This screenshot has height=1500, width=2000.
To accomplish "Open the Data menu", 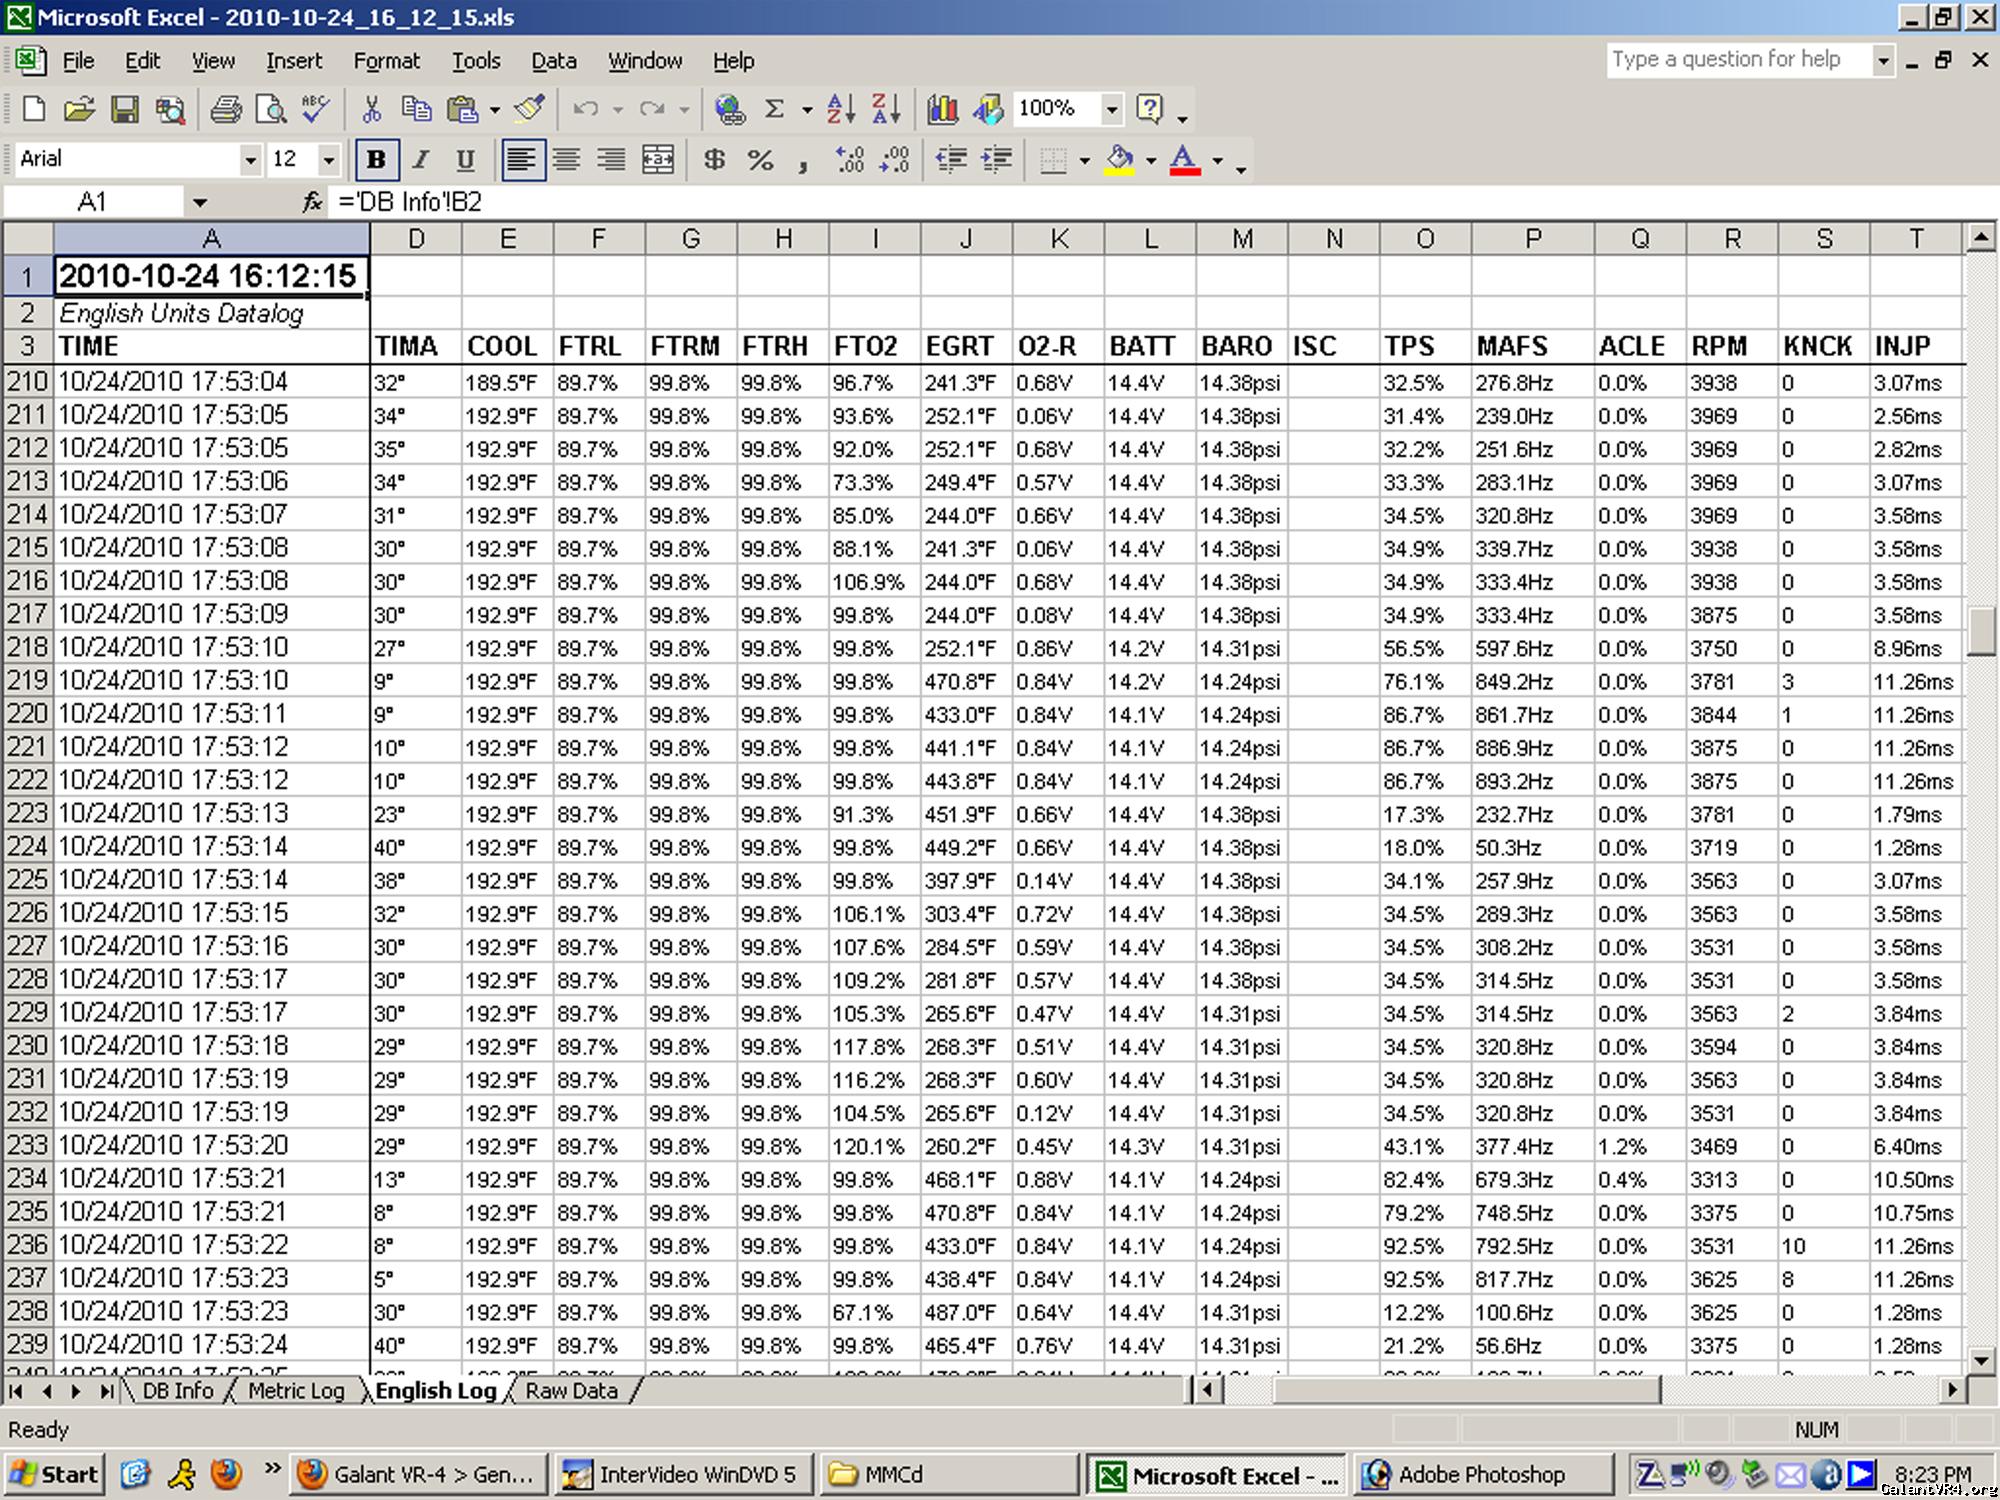I will [553, 61].
